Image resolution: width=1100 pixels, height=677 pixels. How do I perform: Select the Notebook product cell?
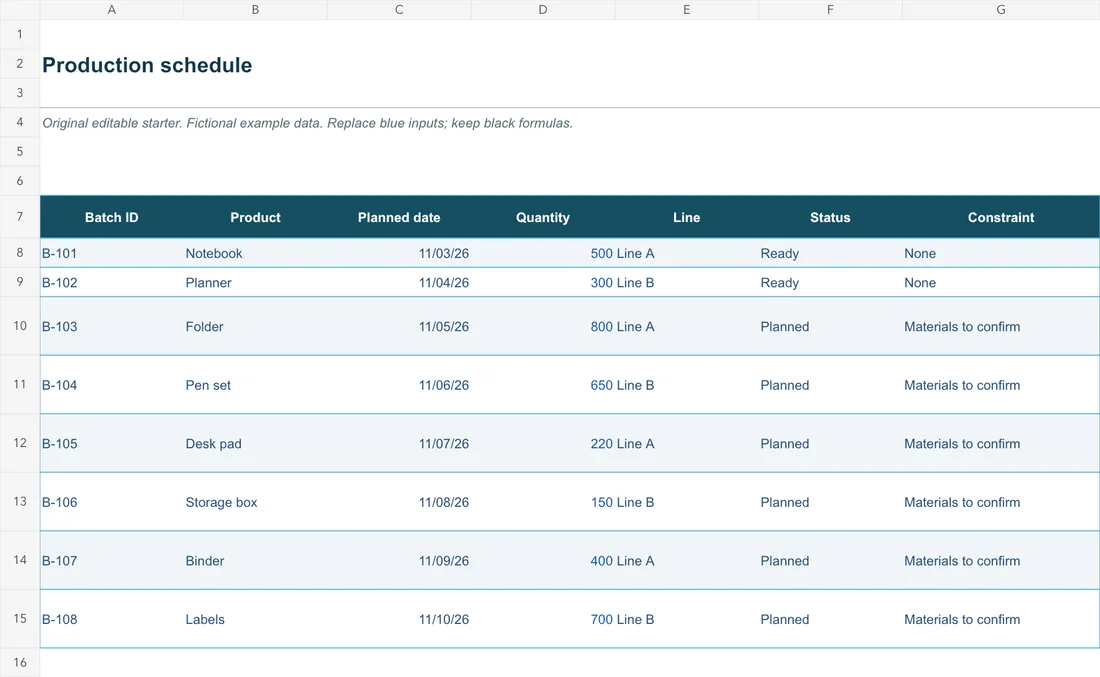click(255, 253)
